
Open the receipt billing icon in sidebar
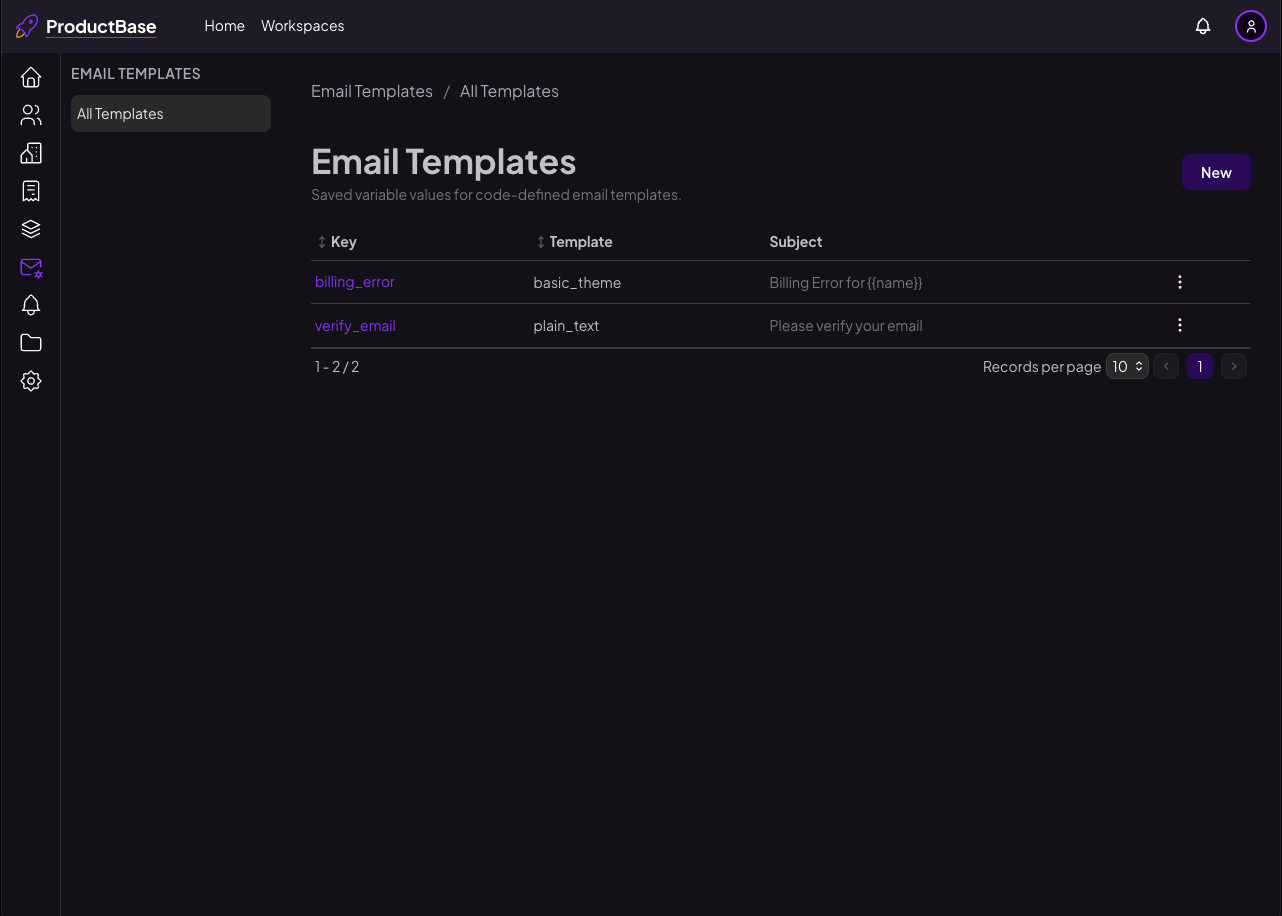[x=31, y=191]
